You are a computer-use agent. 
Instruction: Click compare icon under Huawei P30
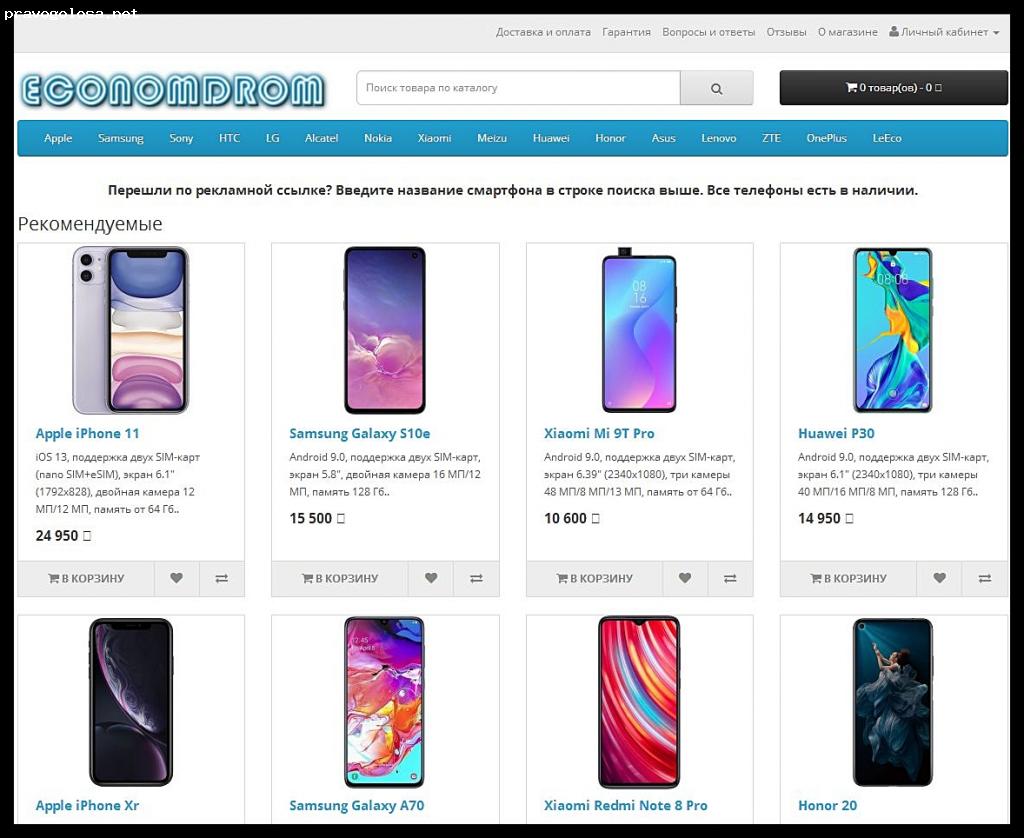click(985, 578)
